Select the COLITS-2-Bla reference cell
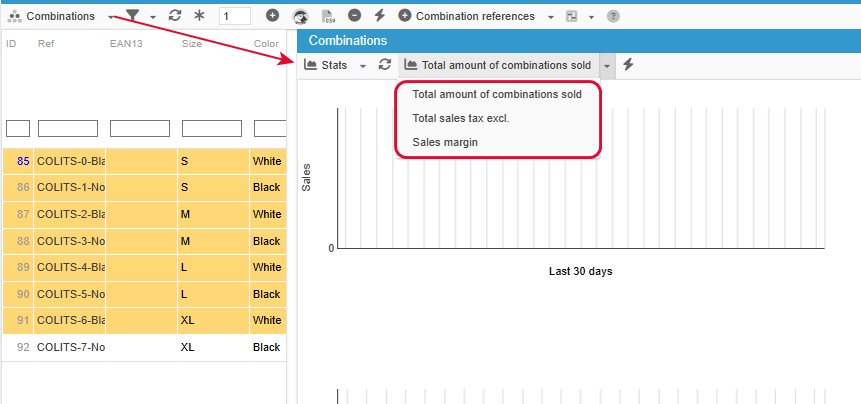This screenshot has height=404, width=861. 70,214
